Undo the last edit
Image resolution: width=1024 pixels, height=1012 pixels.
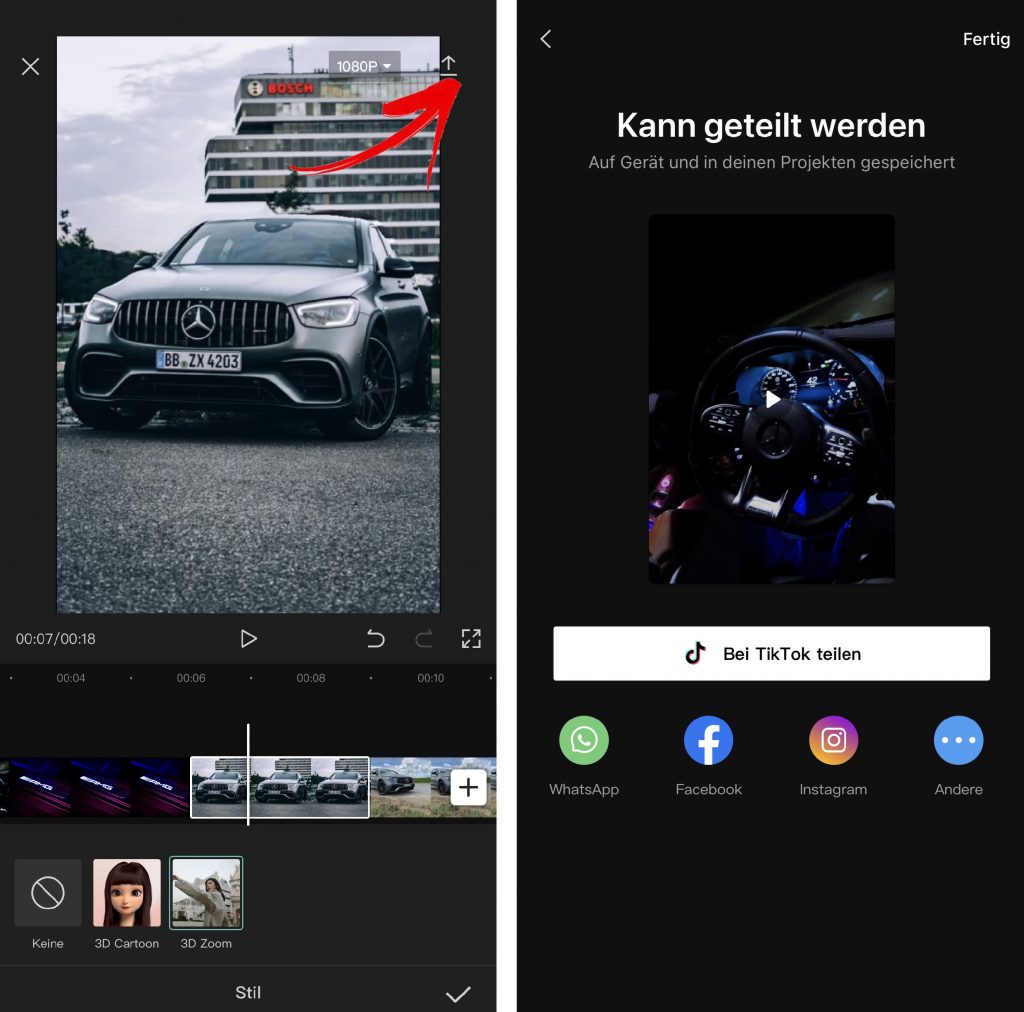point(376,639)
